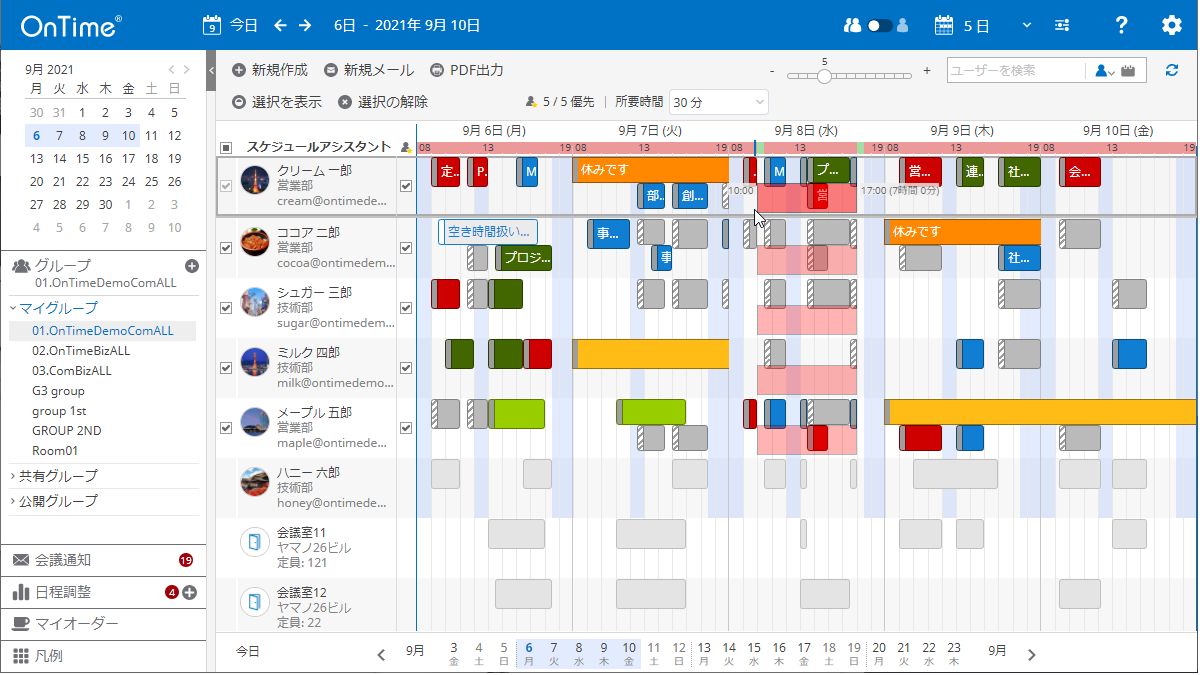Click the 新規作成 button

coord(270,71)
